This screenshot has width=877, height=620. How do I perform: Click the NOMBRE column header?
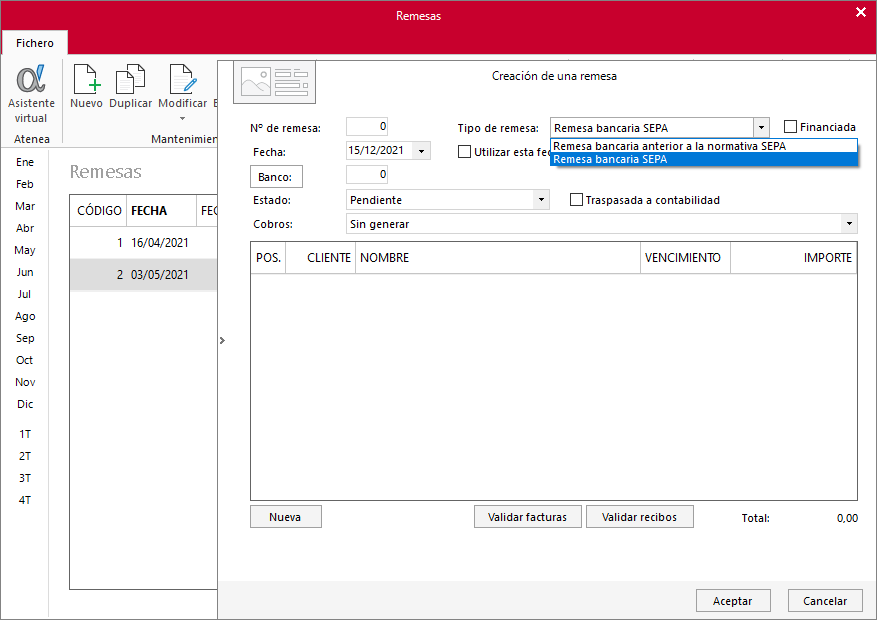498,258
